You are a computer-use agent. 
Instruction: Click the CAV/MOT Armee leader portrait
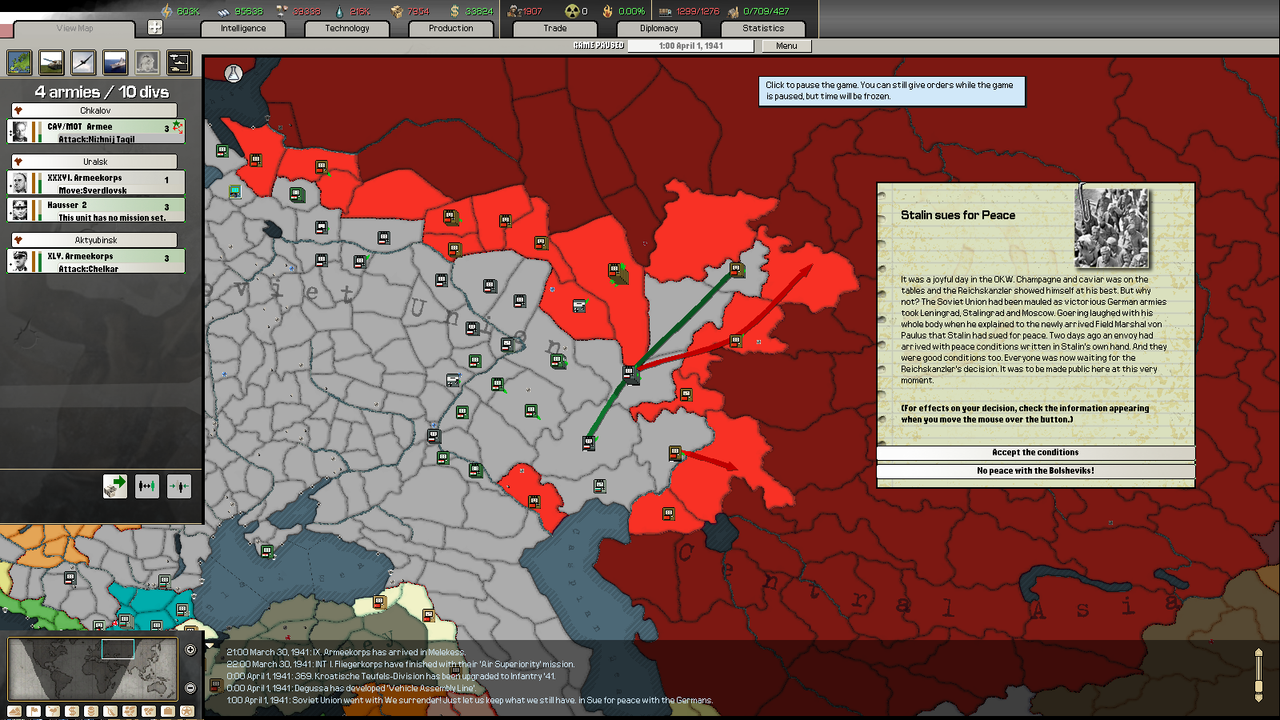[x=19, y=132]
